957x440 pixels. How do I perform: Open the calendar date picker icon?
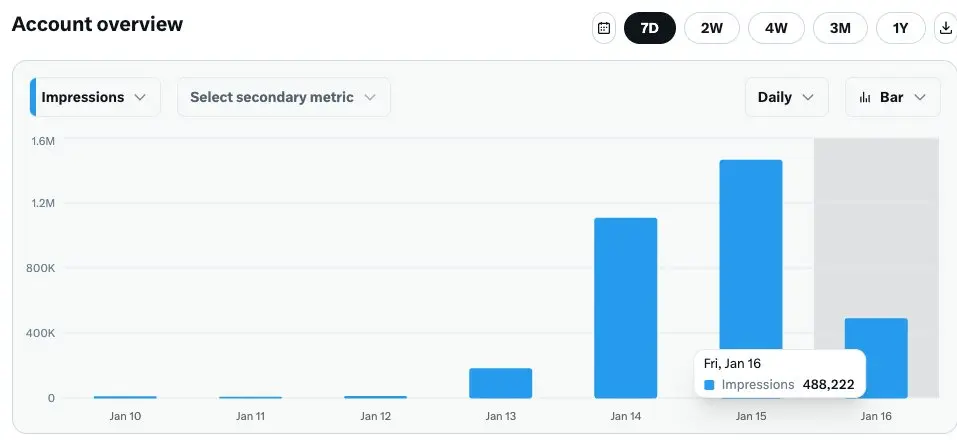click(604, 28)
